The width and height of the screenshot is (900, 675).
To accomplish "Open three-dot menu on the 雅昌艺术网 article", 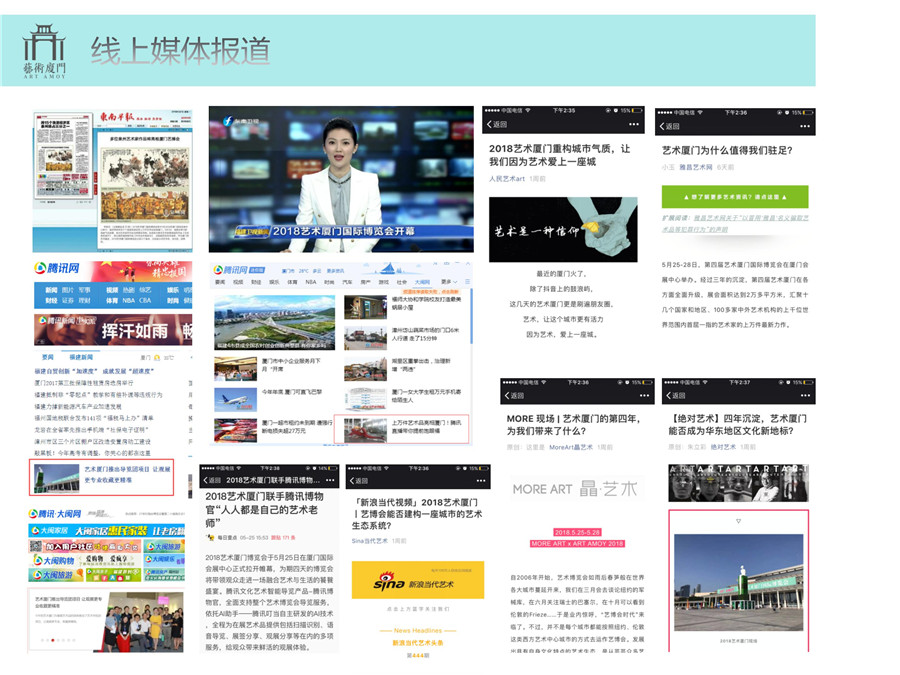I will point(804,127).
